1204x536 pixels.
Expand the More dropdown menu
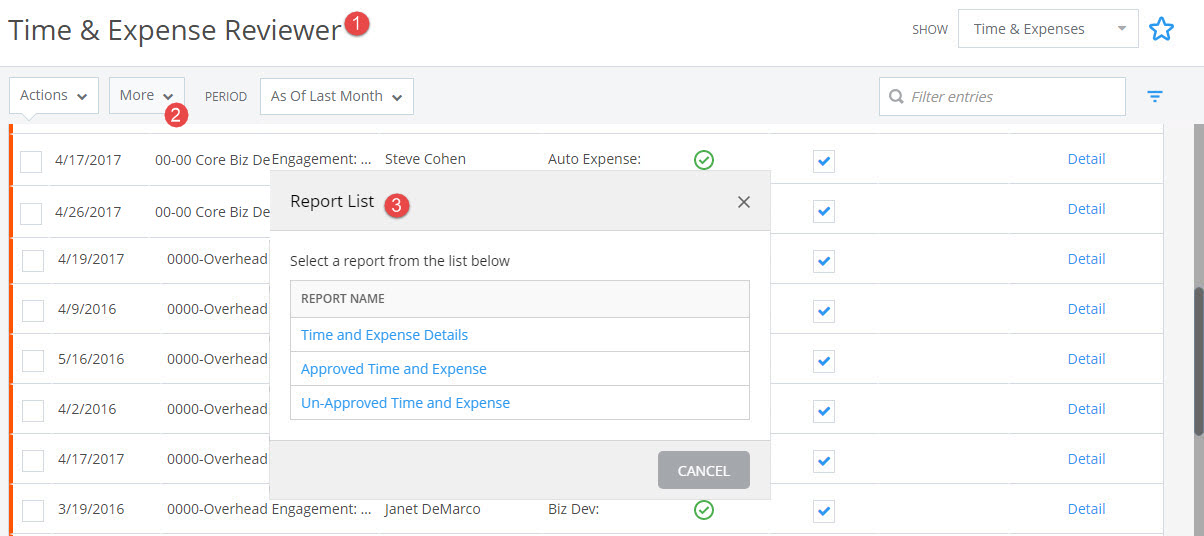point(147,96)
